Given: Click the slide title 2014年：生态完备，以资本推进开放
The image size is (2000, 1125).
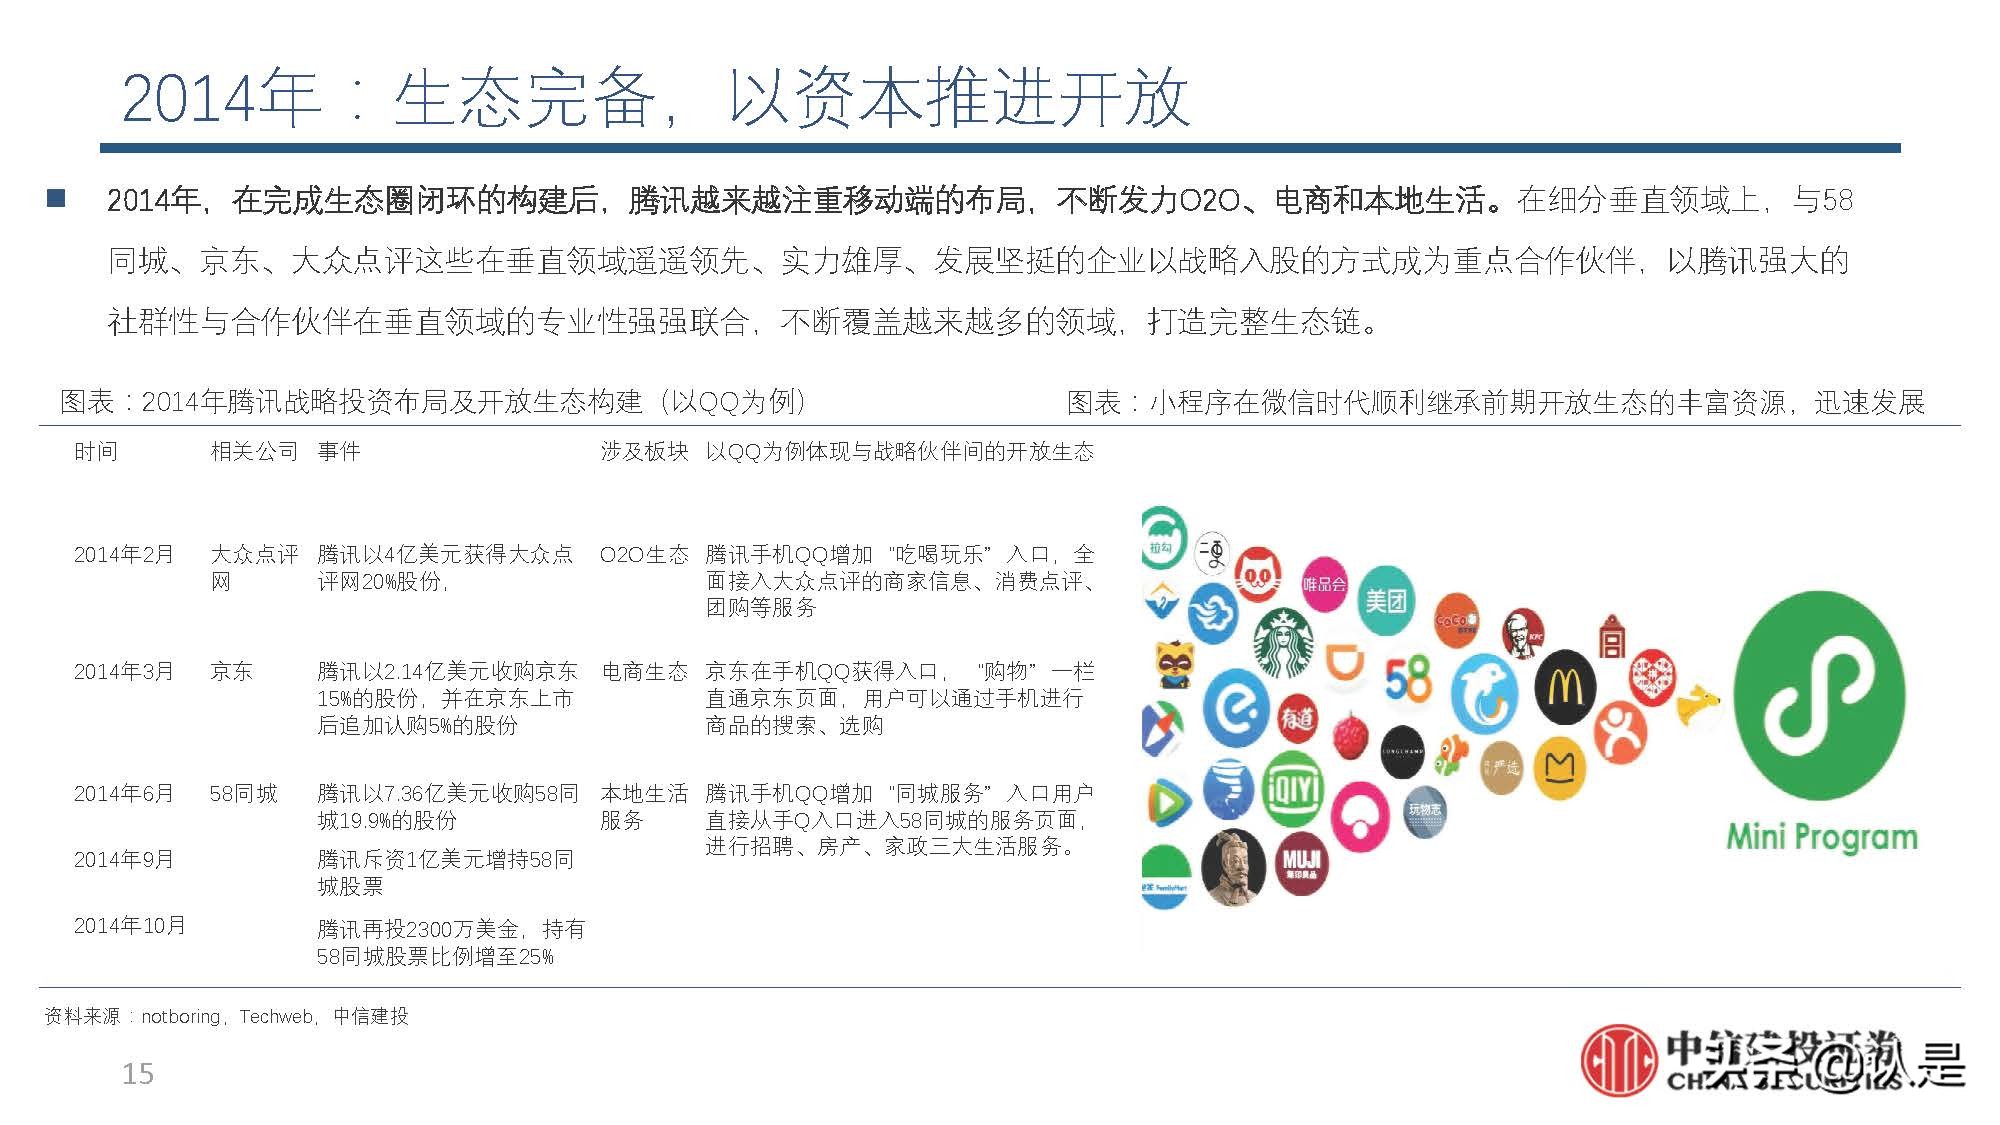Looking at the screenshot, I should 650,95.
